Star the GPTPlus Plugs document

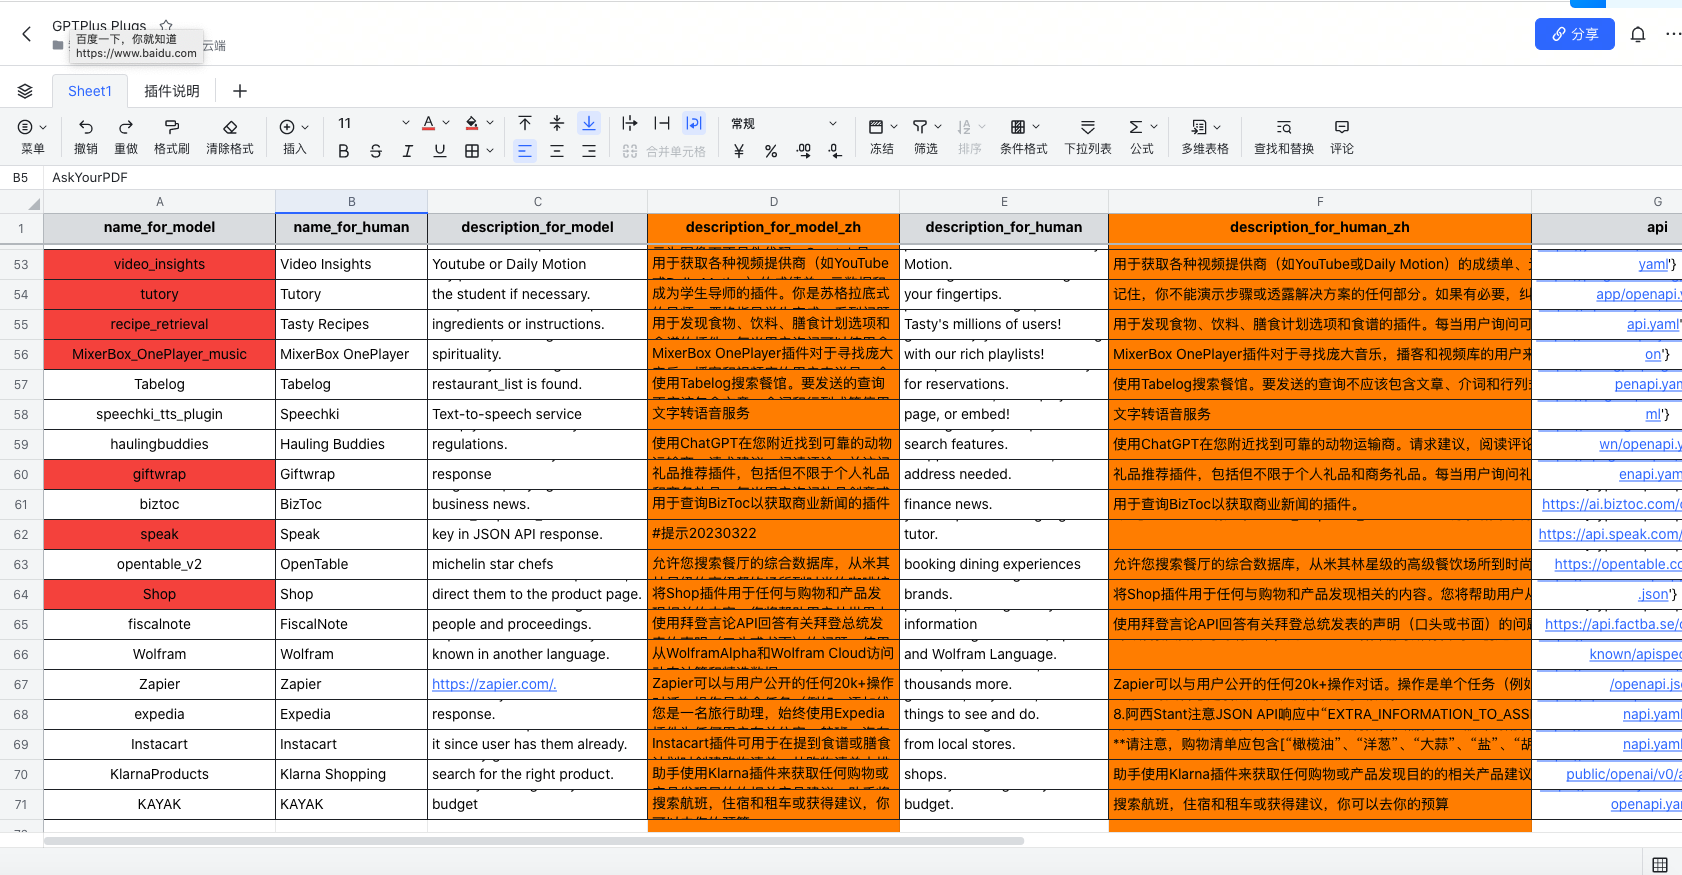166,25
